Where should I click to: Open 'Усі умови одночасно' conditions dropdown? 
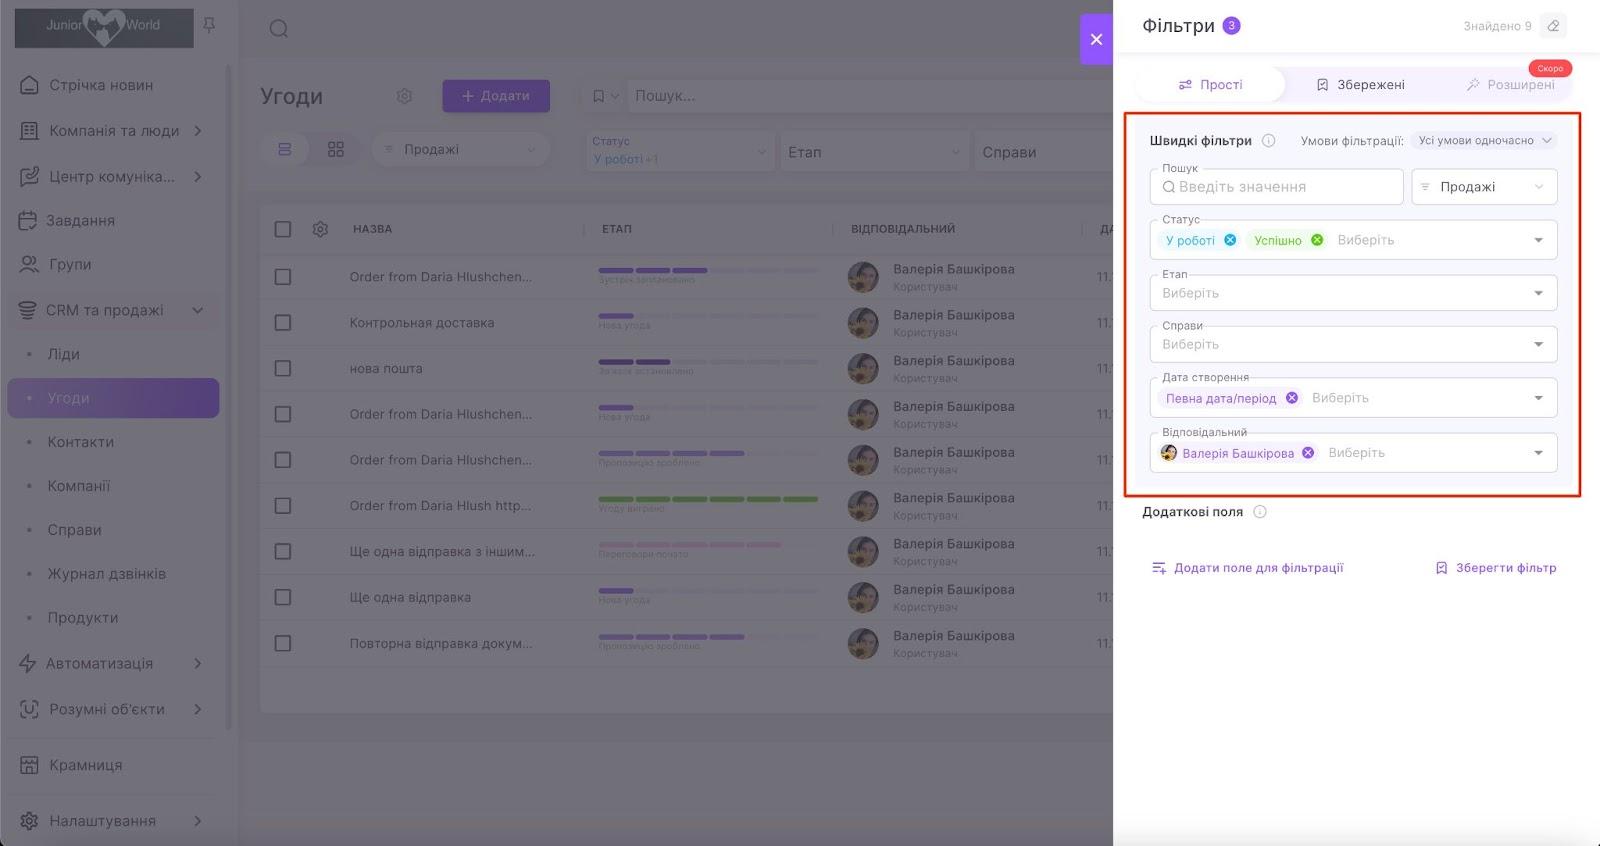1484,141
